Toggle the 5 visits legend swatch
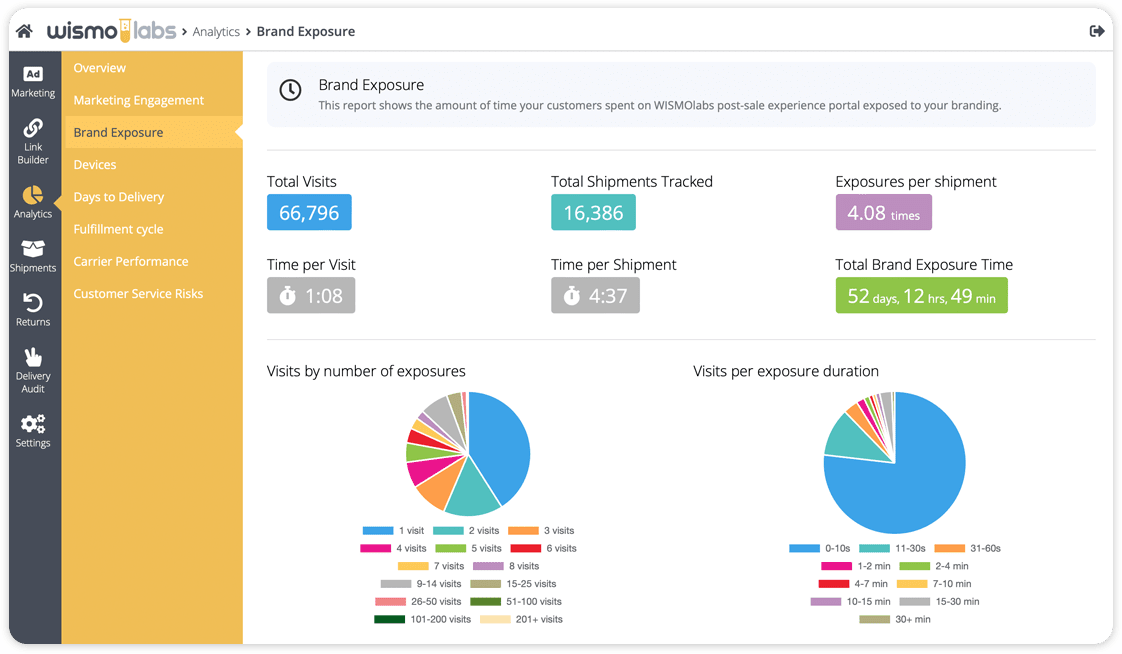The height and width of the screenshot is (654, 1122). [x=451, y=549]
